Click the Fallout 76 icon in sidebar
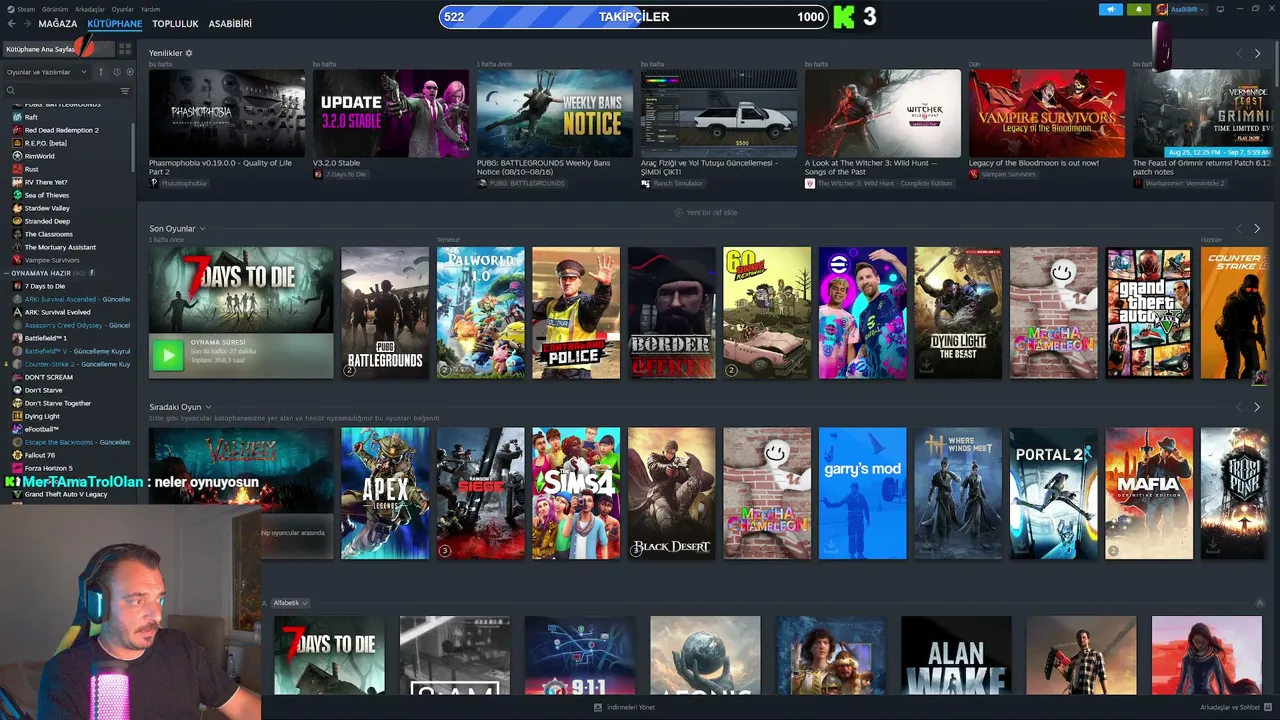 (17, 455)
